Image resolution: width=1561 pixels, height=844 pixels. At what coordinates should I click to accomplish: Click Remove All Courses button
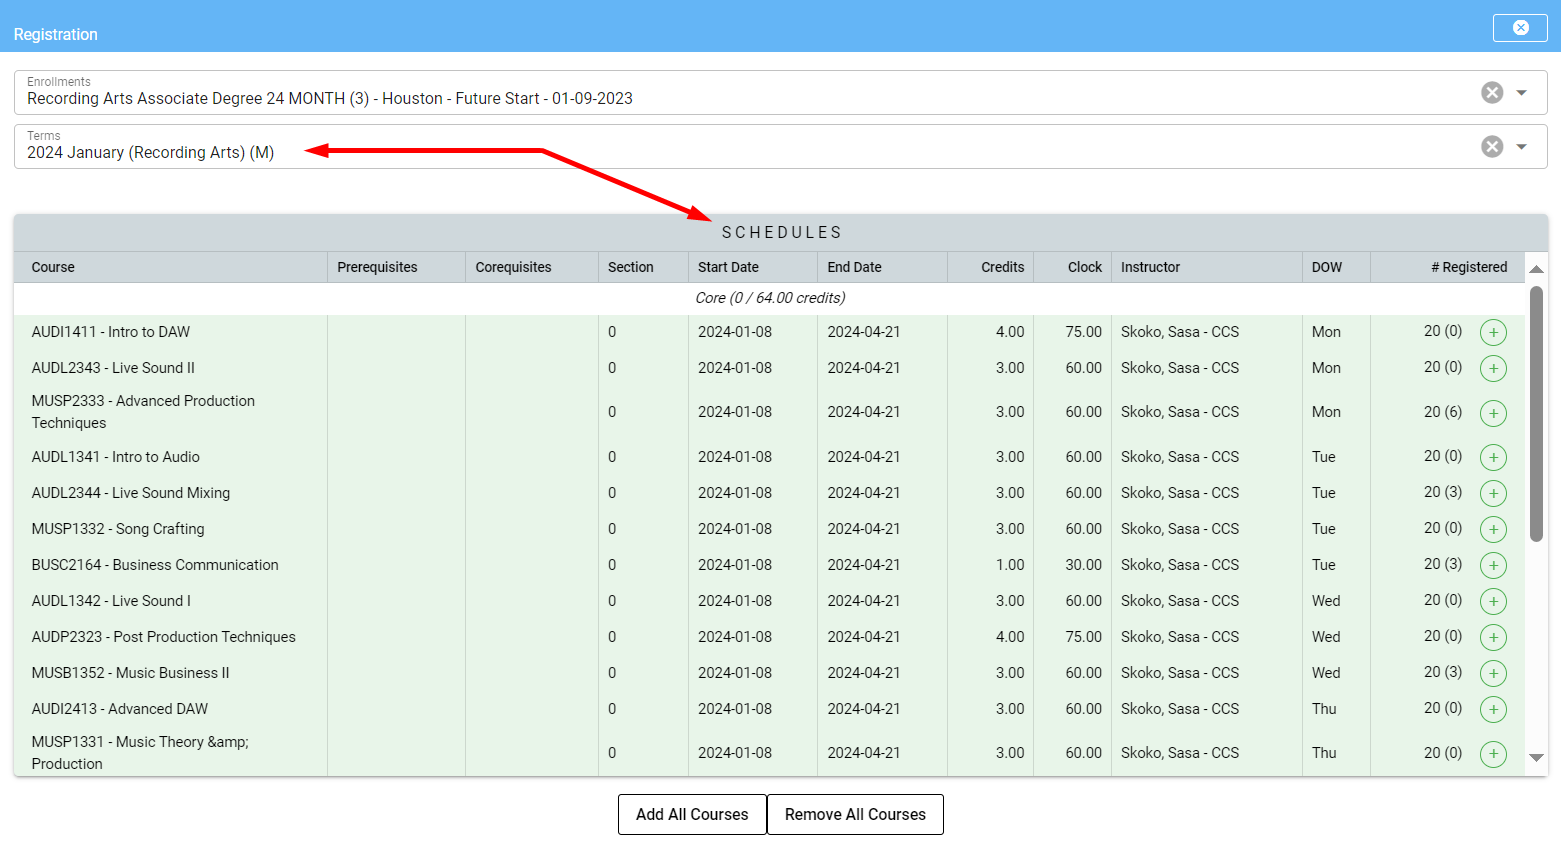[855, 814]
